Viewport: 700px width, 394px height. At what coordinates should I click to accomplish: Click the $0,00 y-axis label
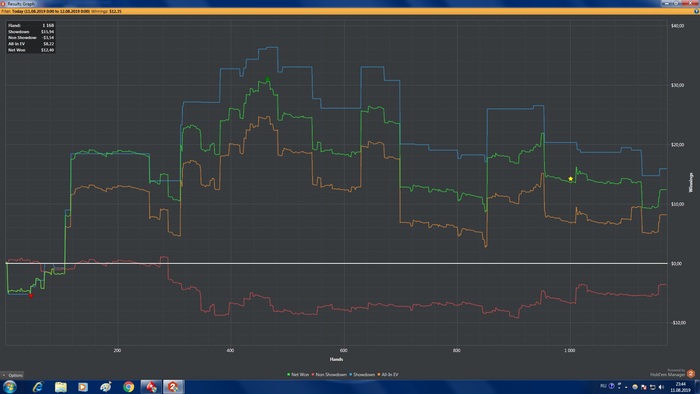[x=676, y=264]
